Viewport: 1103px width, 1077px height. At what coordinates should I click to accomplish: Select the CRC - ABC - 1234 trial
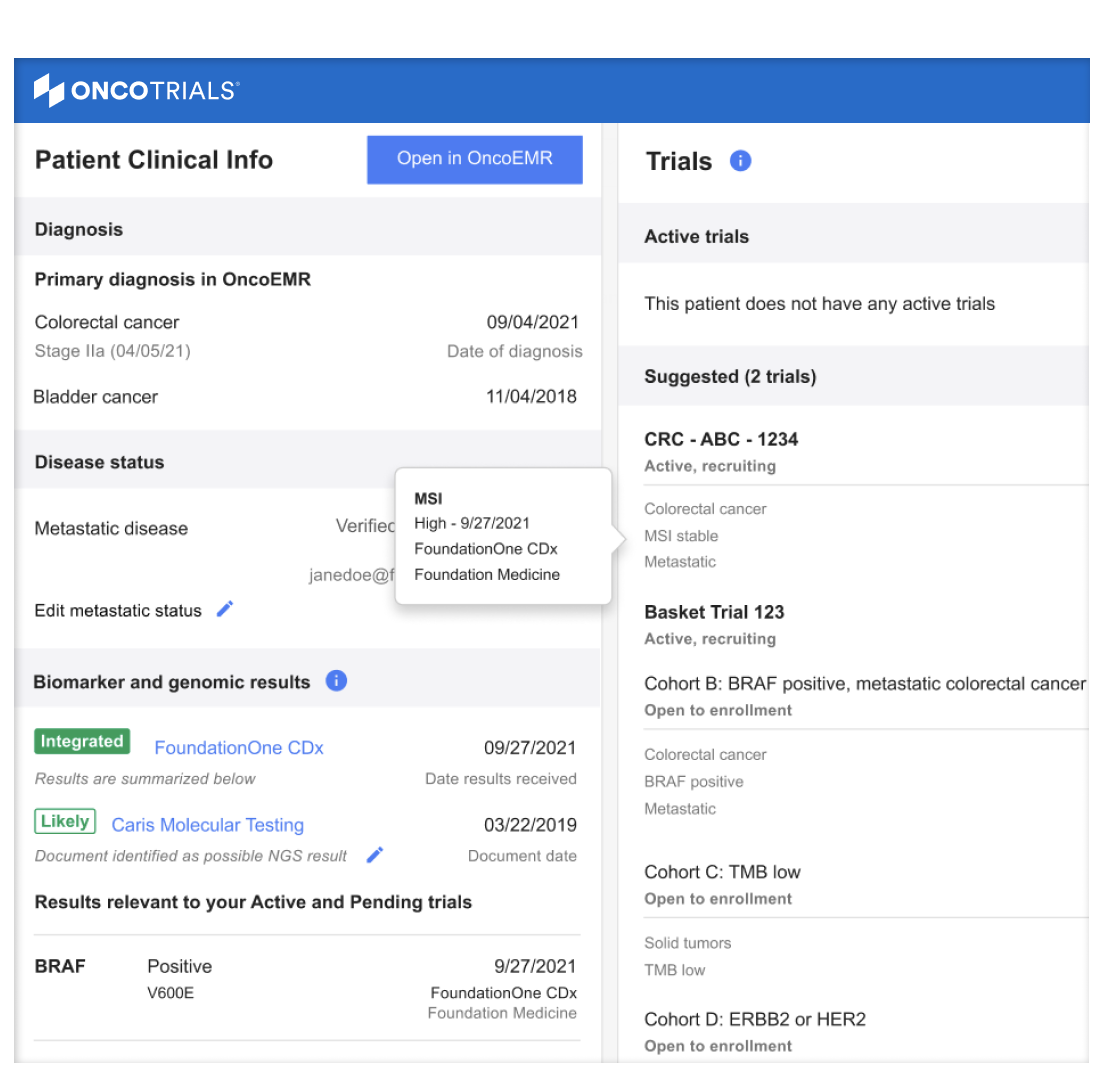click(721, 439)
